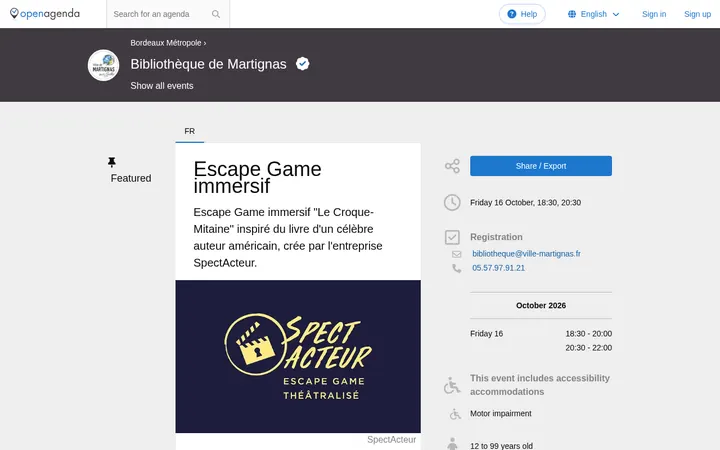Open the Help button

(x=522, y=14)
